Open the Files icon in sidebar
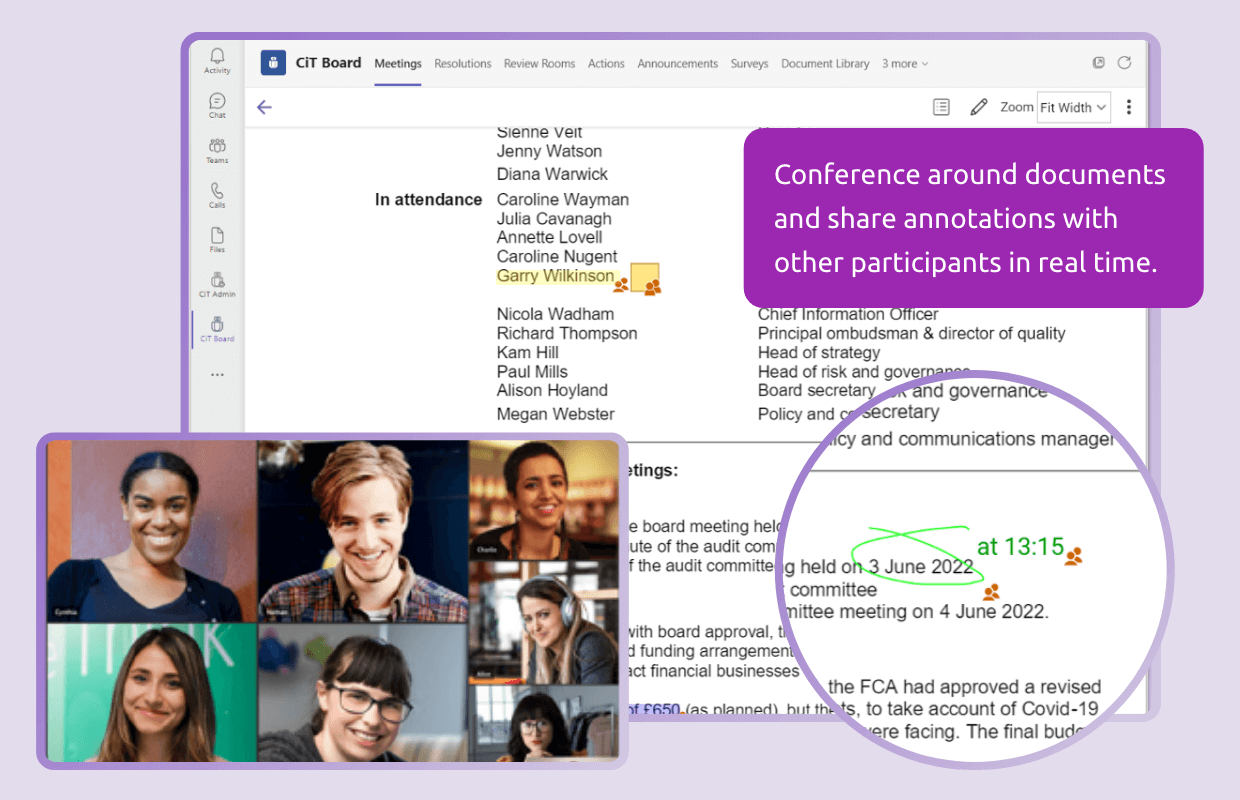The width and height of the screenshot is (1240, 800). (x=216, y=234)
